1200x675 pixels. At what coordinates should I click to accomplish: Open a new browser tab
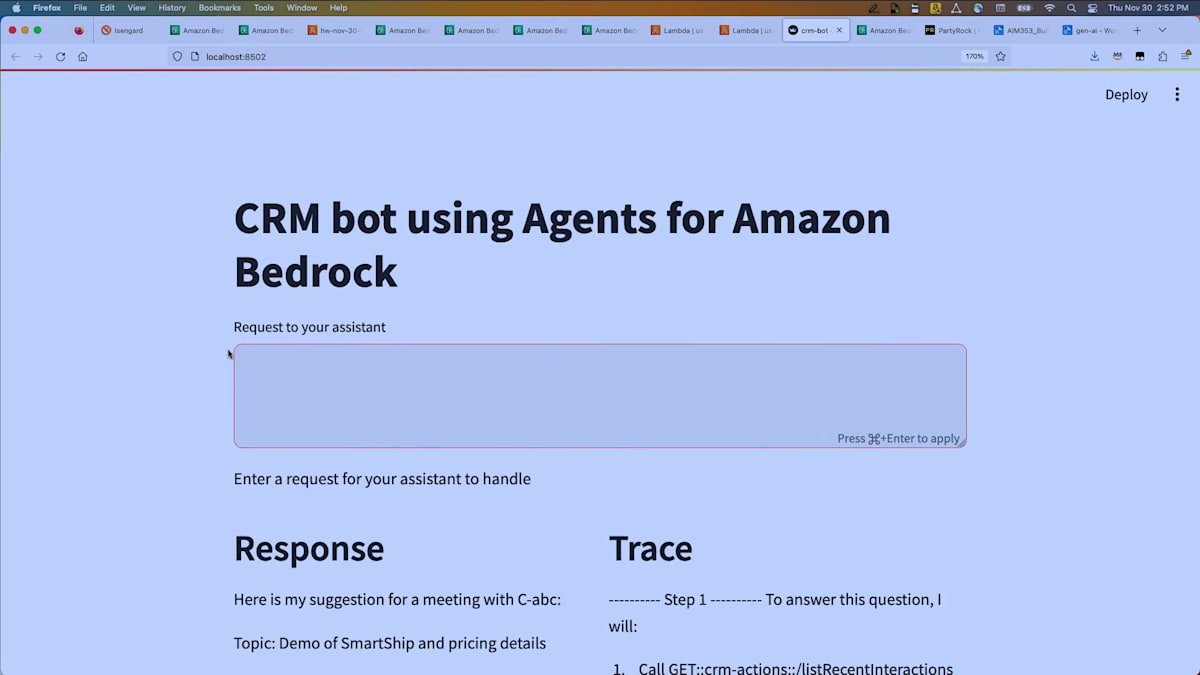[x=1137, y=30]
